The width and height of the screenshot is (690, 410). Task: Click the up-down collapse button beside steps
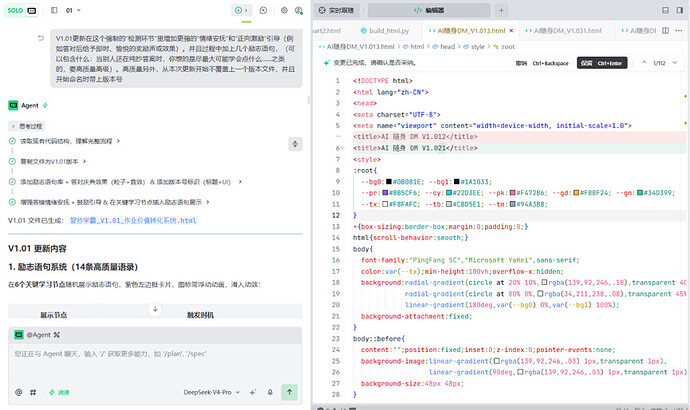coord(295,144)
